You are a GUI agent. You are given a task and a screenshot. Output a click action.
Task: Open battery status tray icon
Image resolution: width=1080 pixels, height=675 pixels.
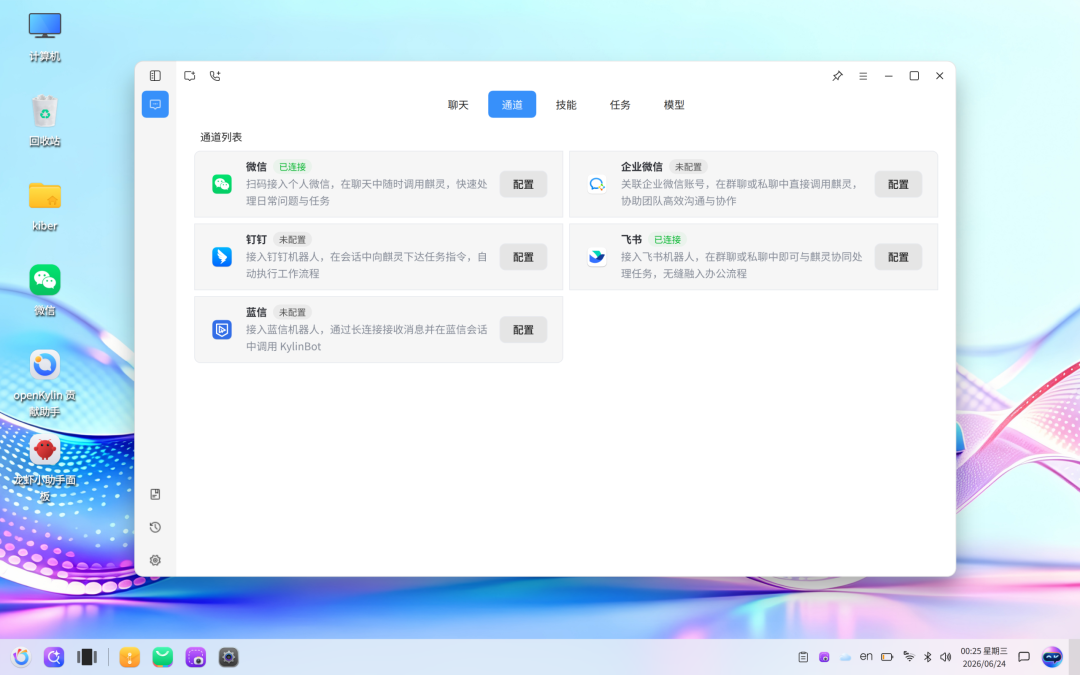pos(887,657)
